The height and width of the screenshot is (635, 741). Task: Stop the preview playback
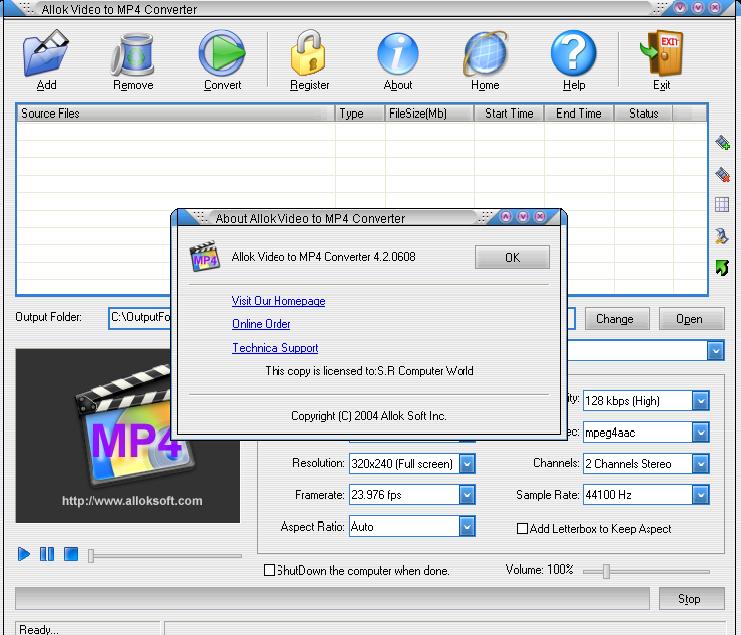coord(71,554)
